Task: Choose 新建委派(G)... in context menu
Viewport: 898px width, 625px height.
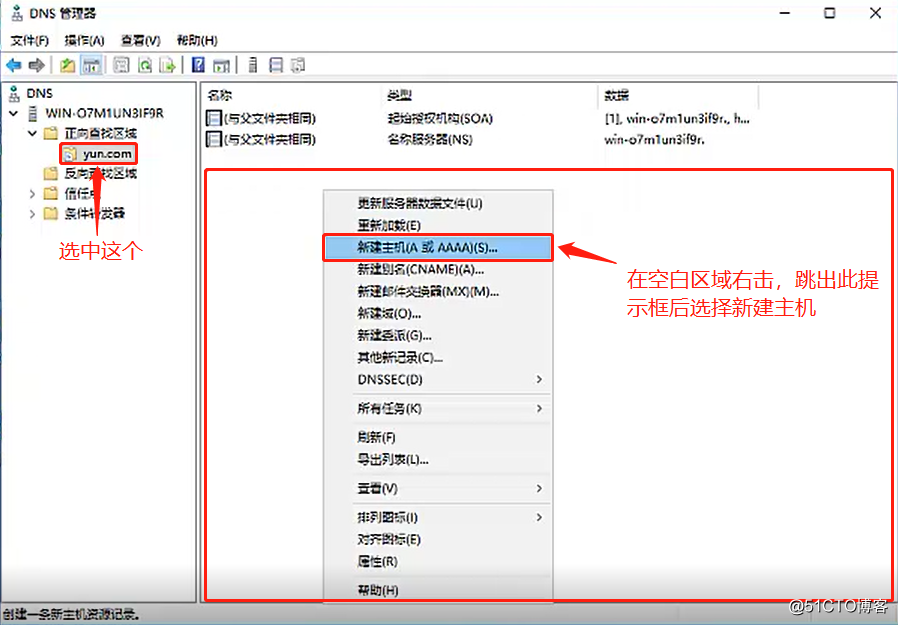Action: pyautogui.click(x=438, y=335)
